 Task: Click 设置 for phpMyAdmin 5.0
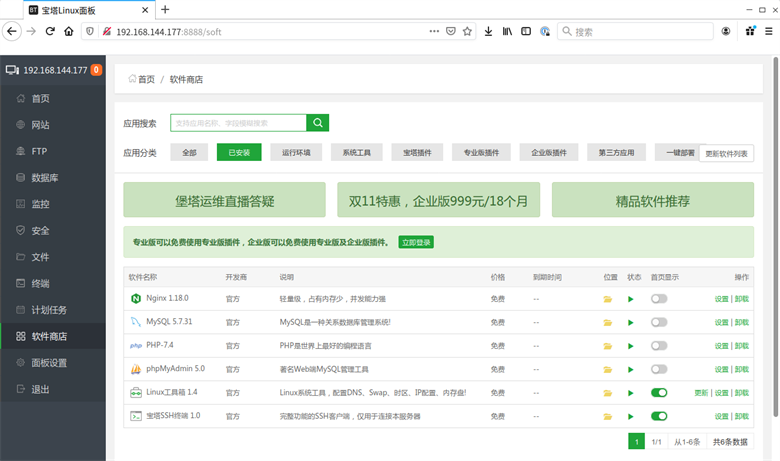pyautogui.click(x=721, y=369)
